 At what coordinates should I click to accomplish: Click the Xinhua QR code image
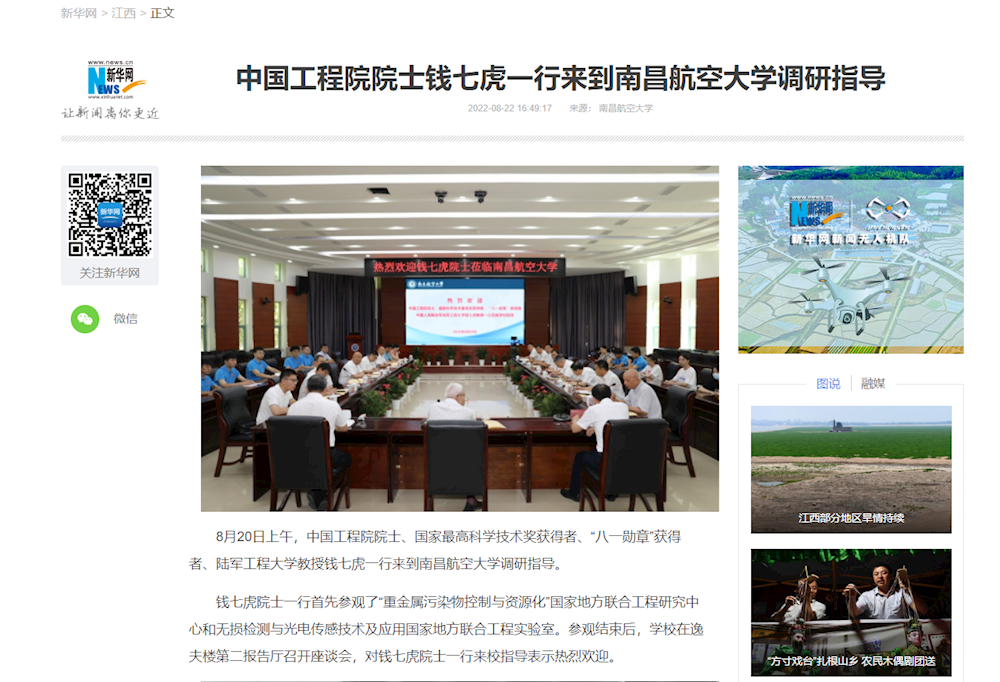click(x=110, y=214)
